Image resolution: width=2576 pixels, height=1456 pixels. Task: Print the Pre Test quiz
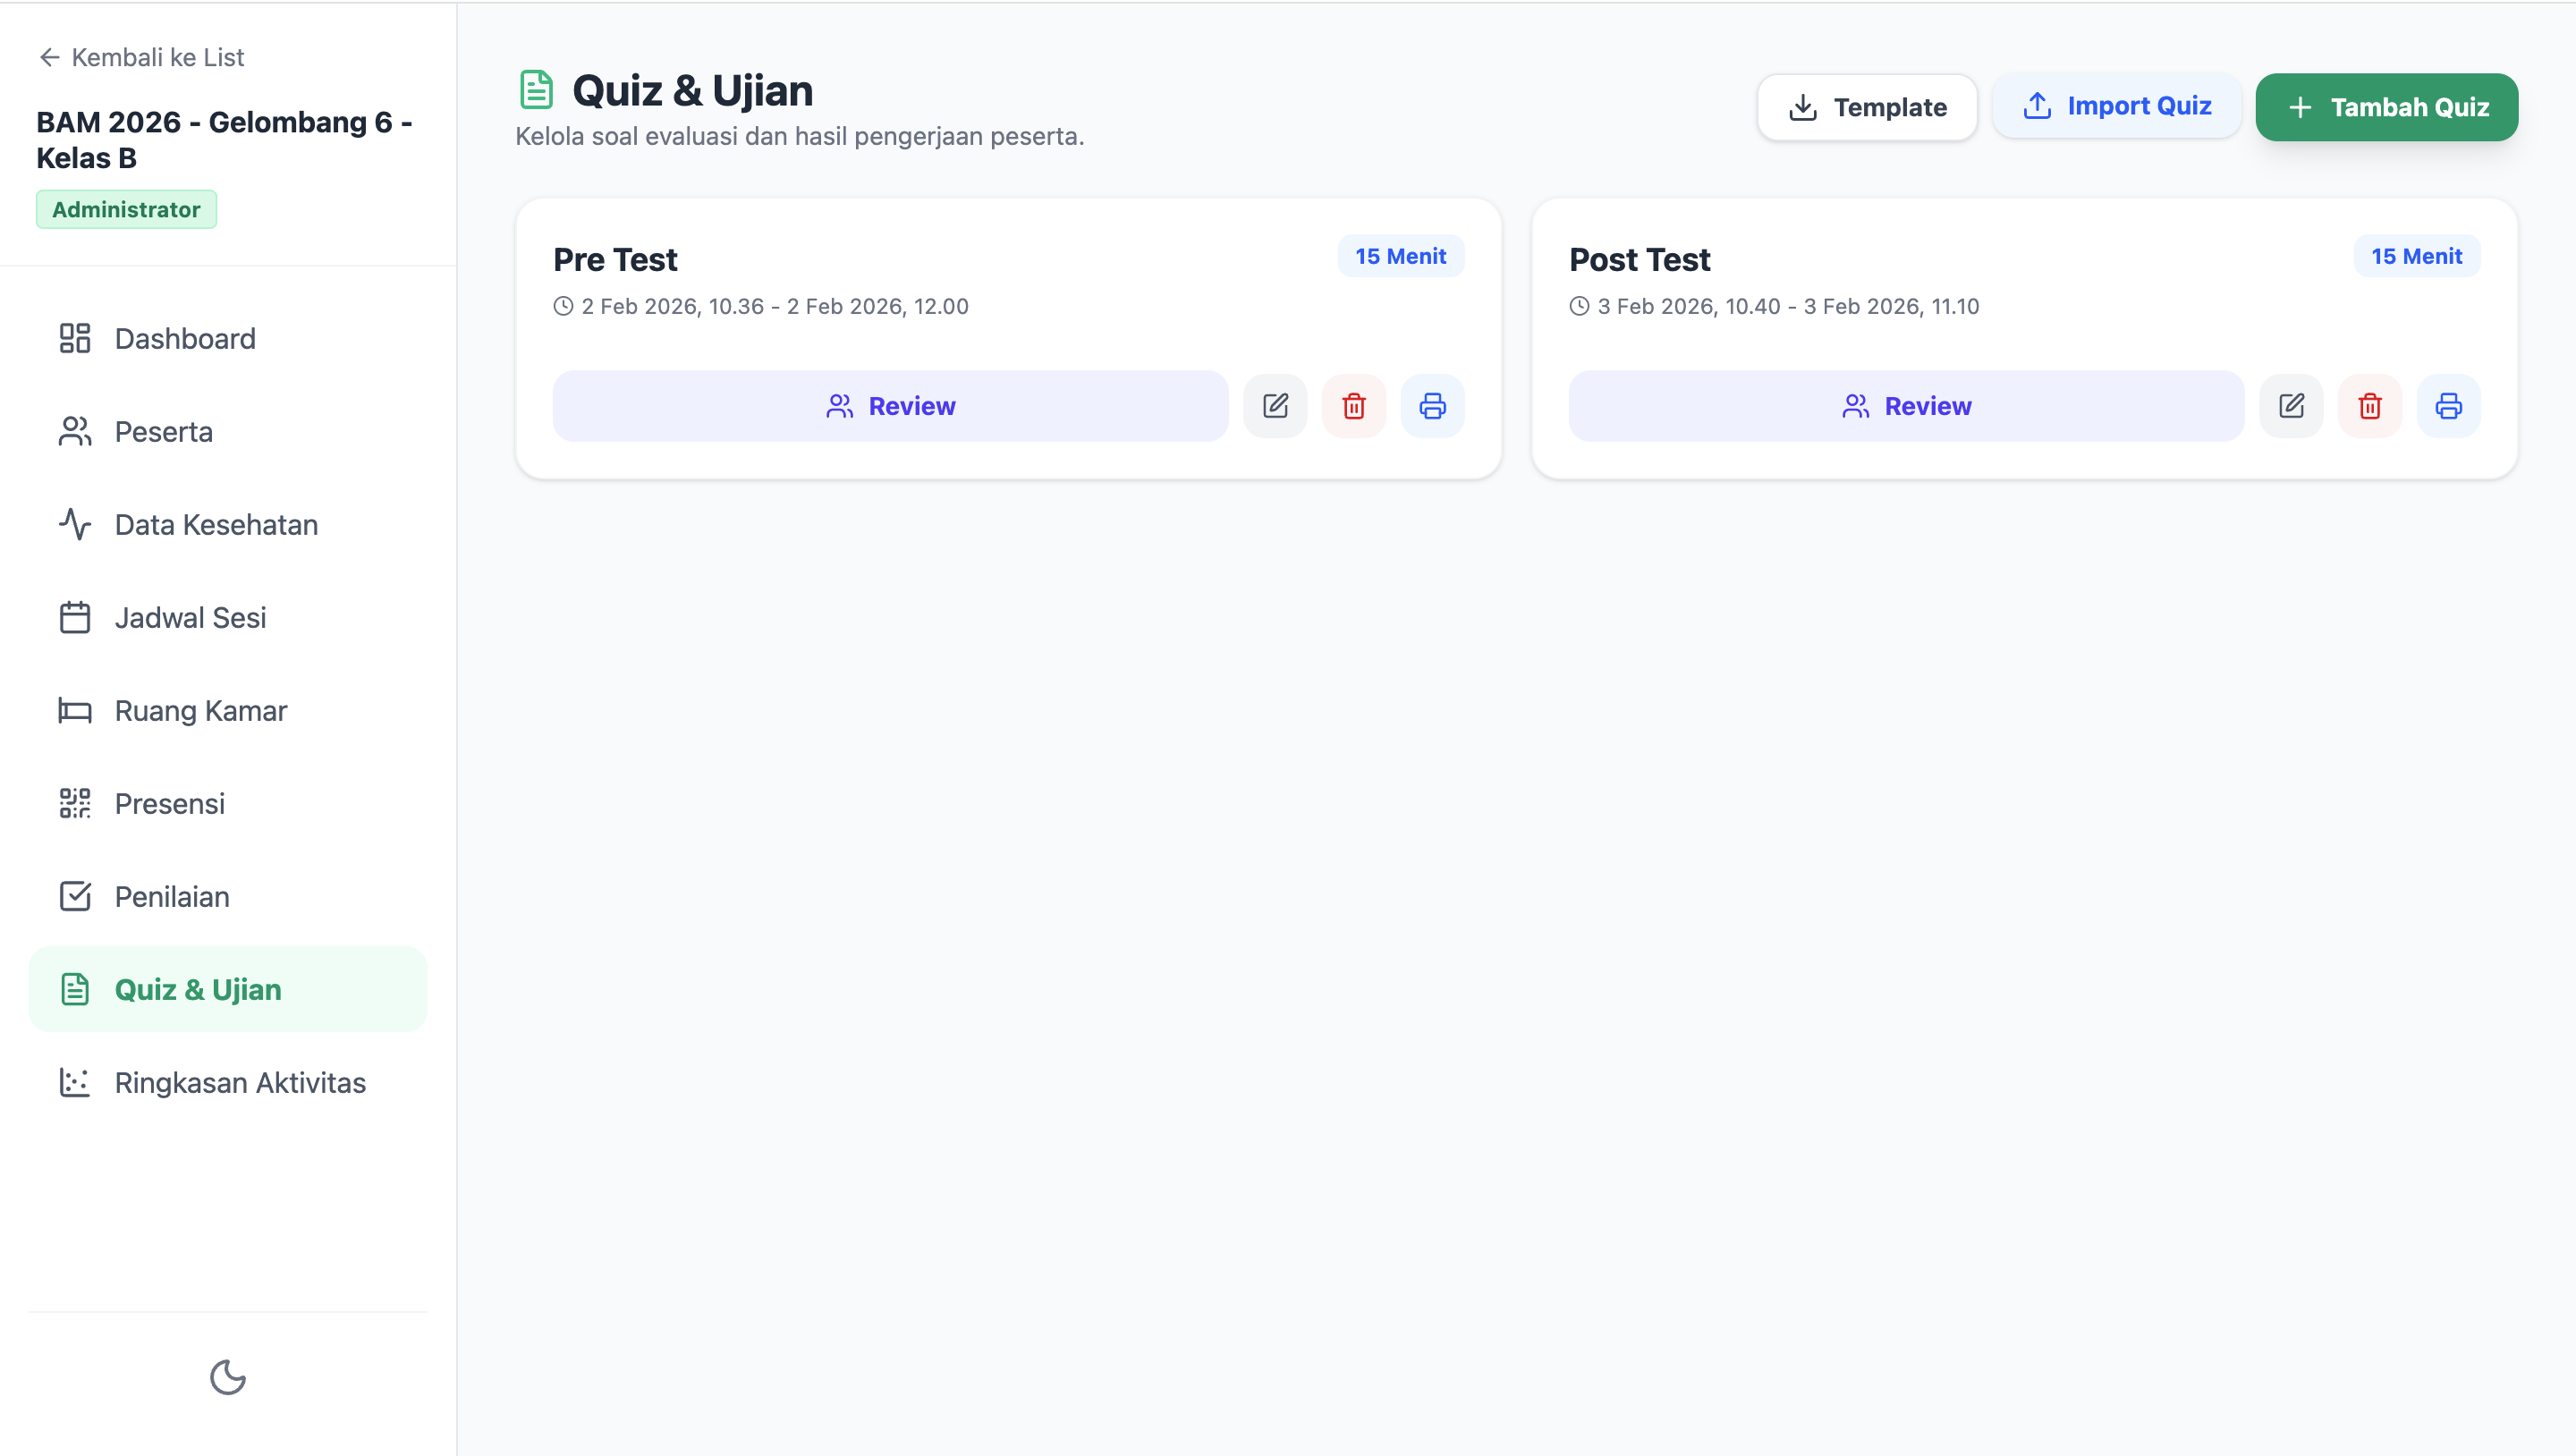pyautogui.click(x=1432, y=406)
